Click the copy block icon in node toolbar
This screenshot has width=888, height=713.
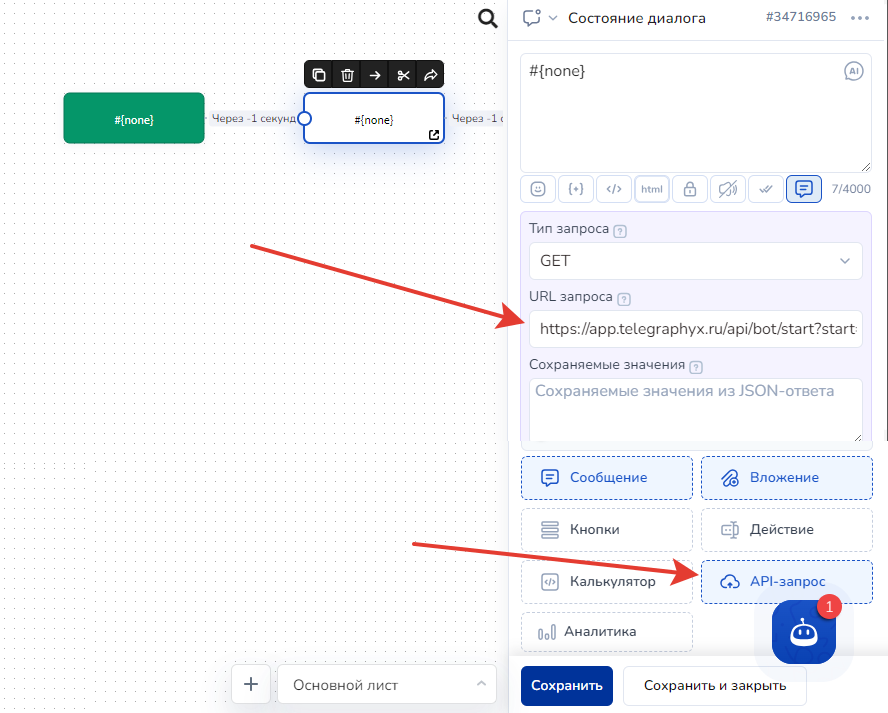tap(319, 75)
